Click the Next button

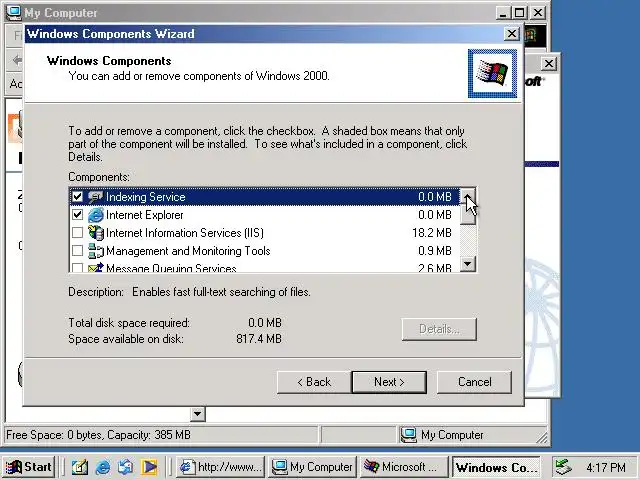click(x=389, y=382)
